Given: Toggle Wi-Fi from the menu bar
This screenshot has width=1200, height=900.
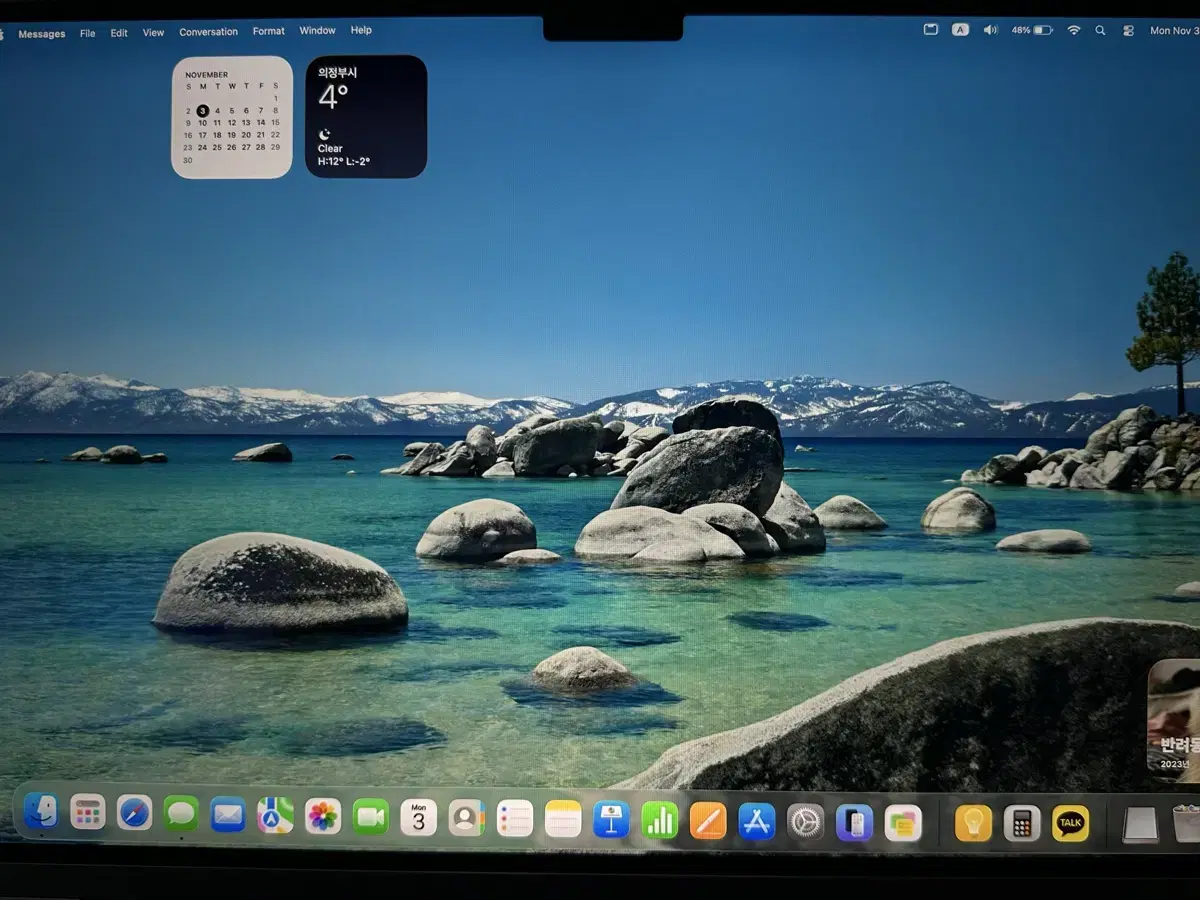Looking at the screenshot, I should (x=1073, y=30).
